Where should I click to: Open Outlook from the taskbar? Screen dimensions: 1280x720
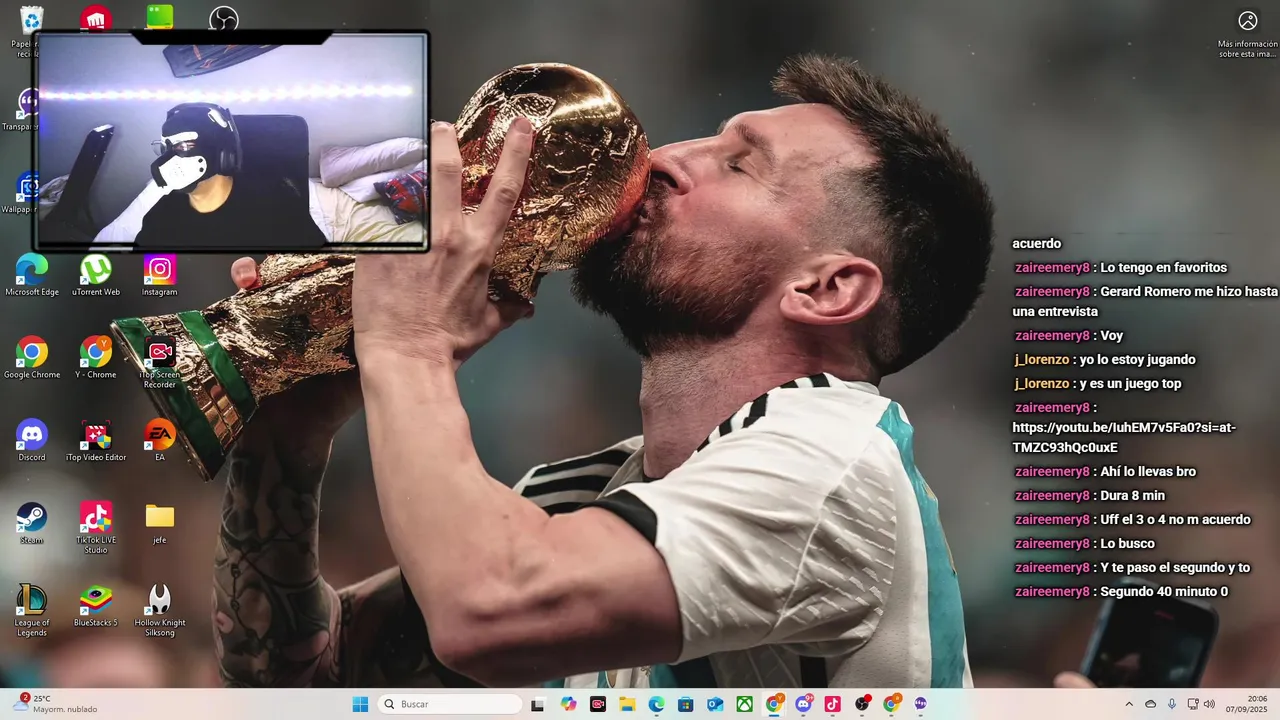click(x=715, y=704)
